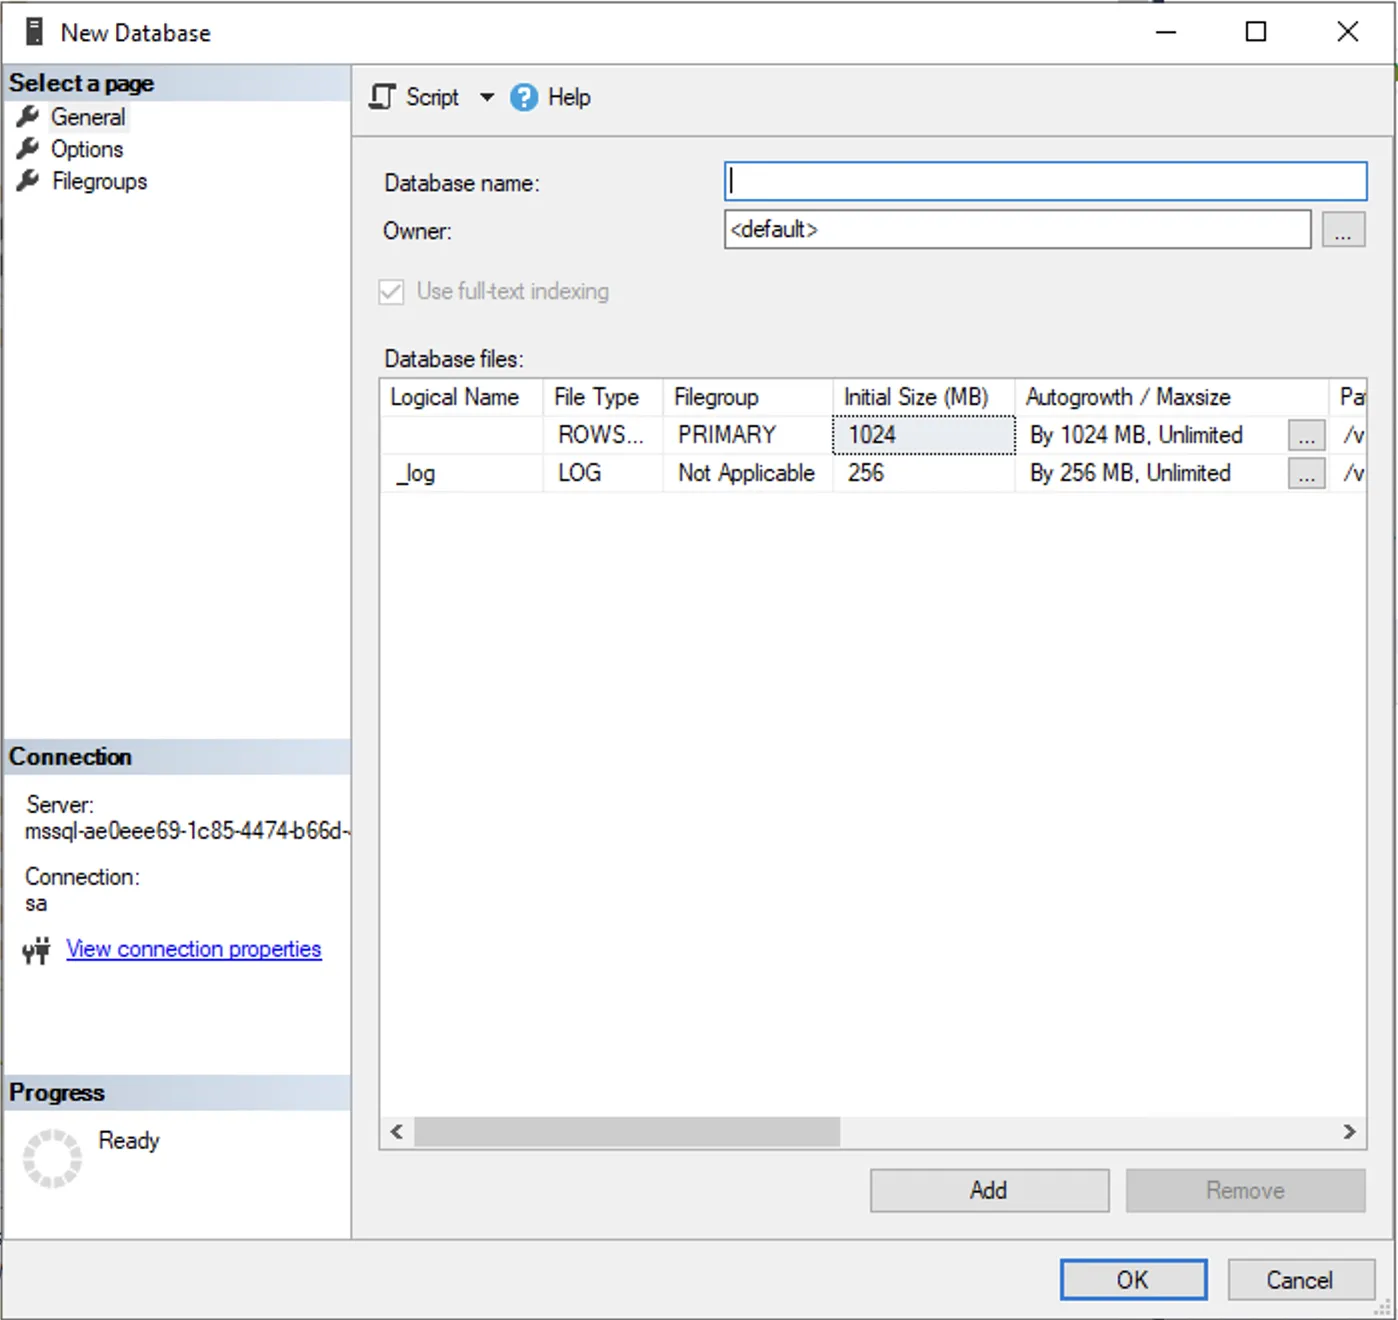The width and height of the screenshot is (1398, 1320).
Task: Open the Script dropdown arrow
Action: [x=487, y=97]
